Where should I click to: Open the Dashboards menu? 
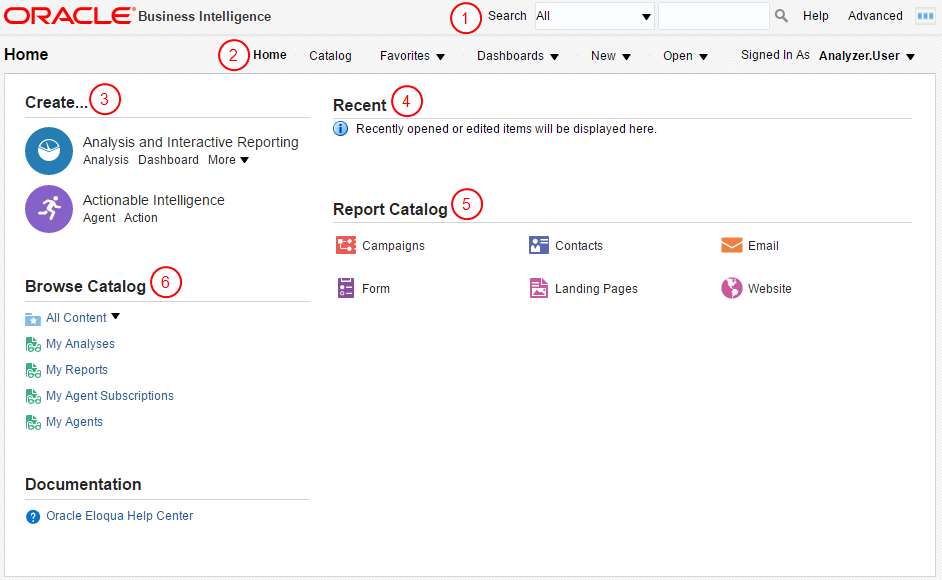pos(518,56)
